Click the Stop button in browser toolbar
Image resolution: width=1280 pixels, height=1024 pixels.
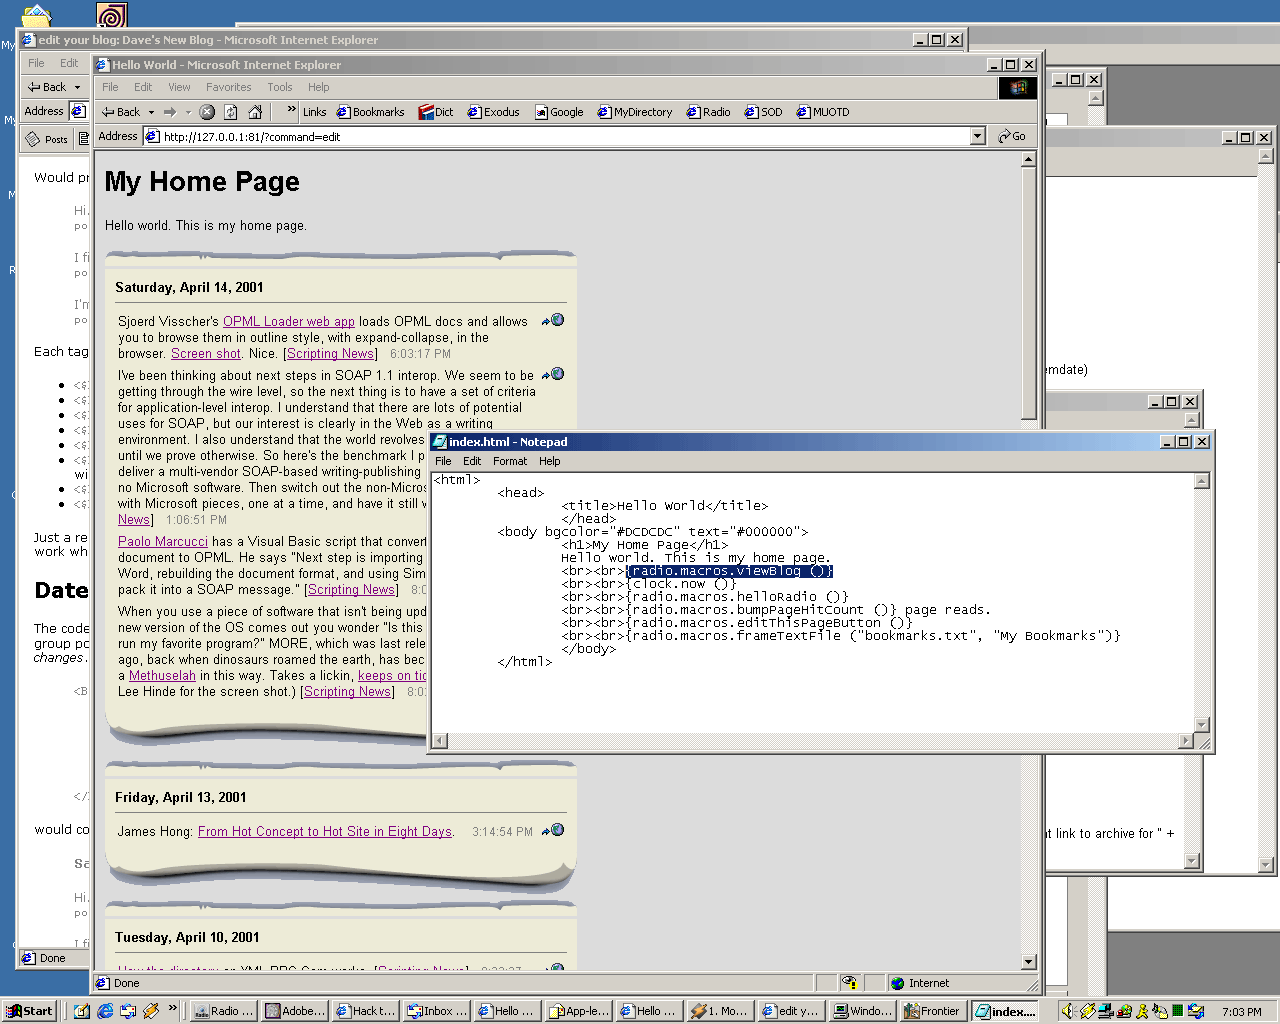pos(207,112)
